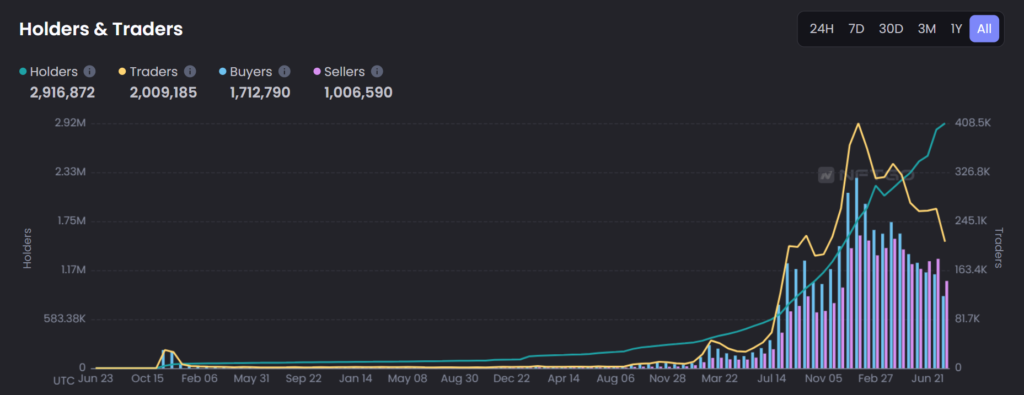
Task: Click the Traders legend label
Action: [153, 72]
